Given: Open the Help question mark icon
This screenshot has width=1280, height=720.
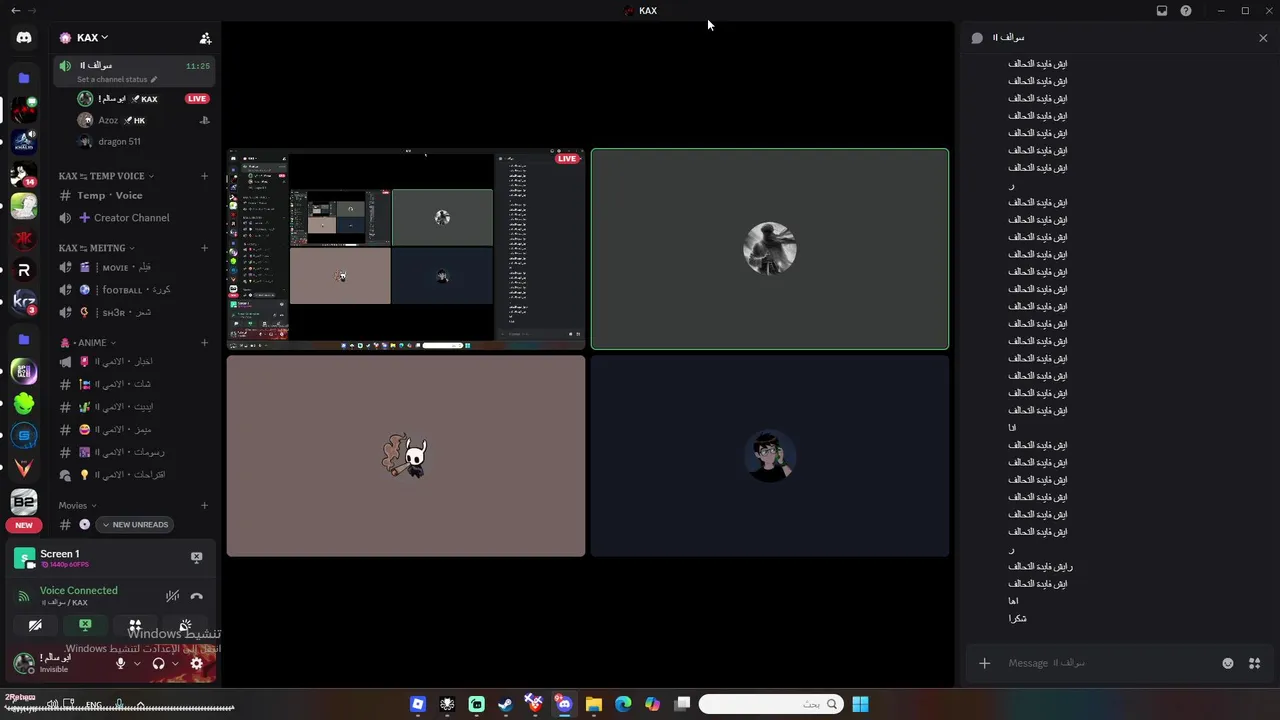Looking at the screenshot, I should [1186, 11].
